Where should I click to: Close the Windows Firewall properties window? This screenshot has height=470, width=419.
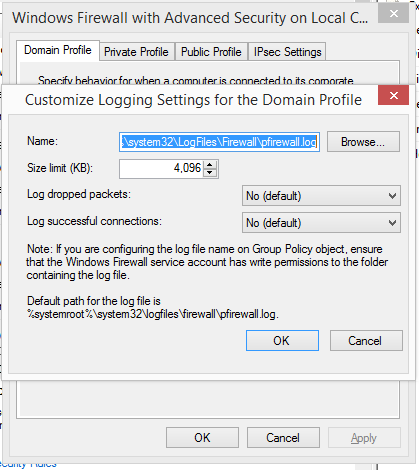point(393,14)
